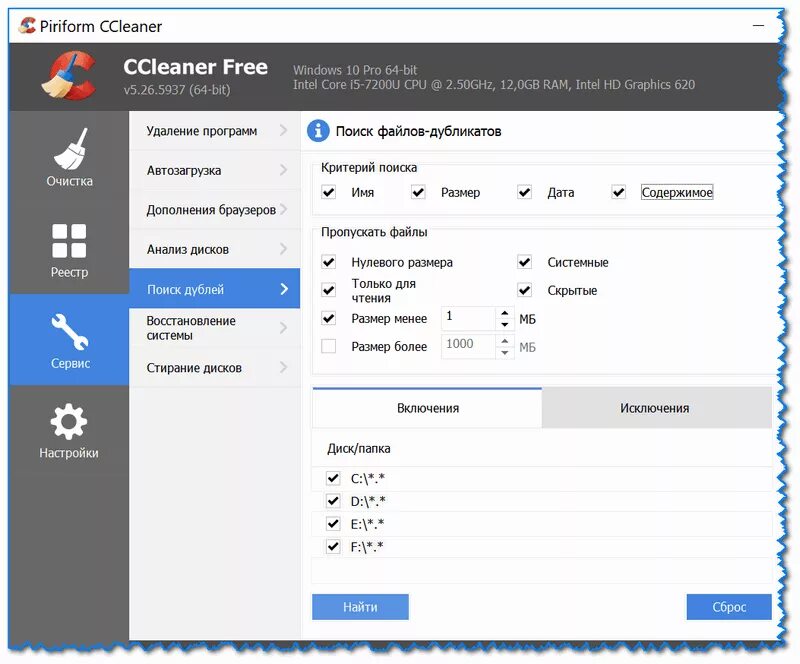Image resolution: width=800 pixels, height=664 pixels.
Task: Click chevron next to Поиск дублей
Action: [284, 289]
